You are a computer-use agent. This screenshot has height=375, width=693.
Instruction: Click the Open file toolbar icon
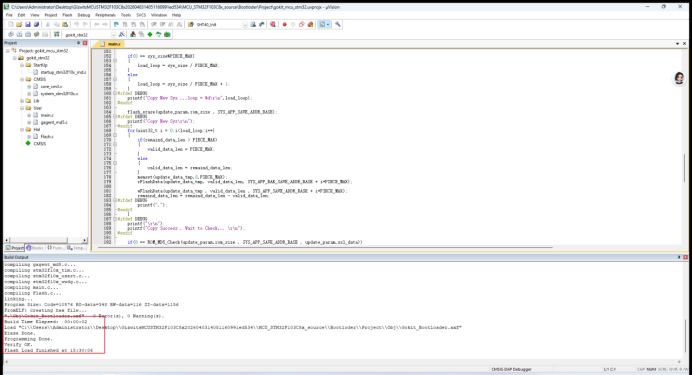19,24
